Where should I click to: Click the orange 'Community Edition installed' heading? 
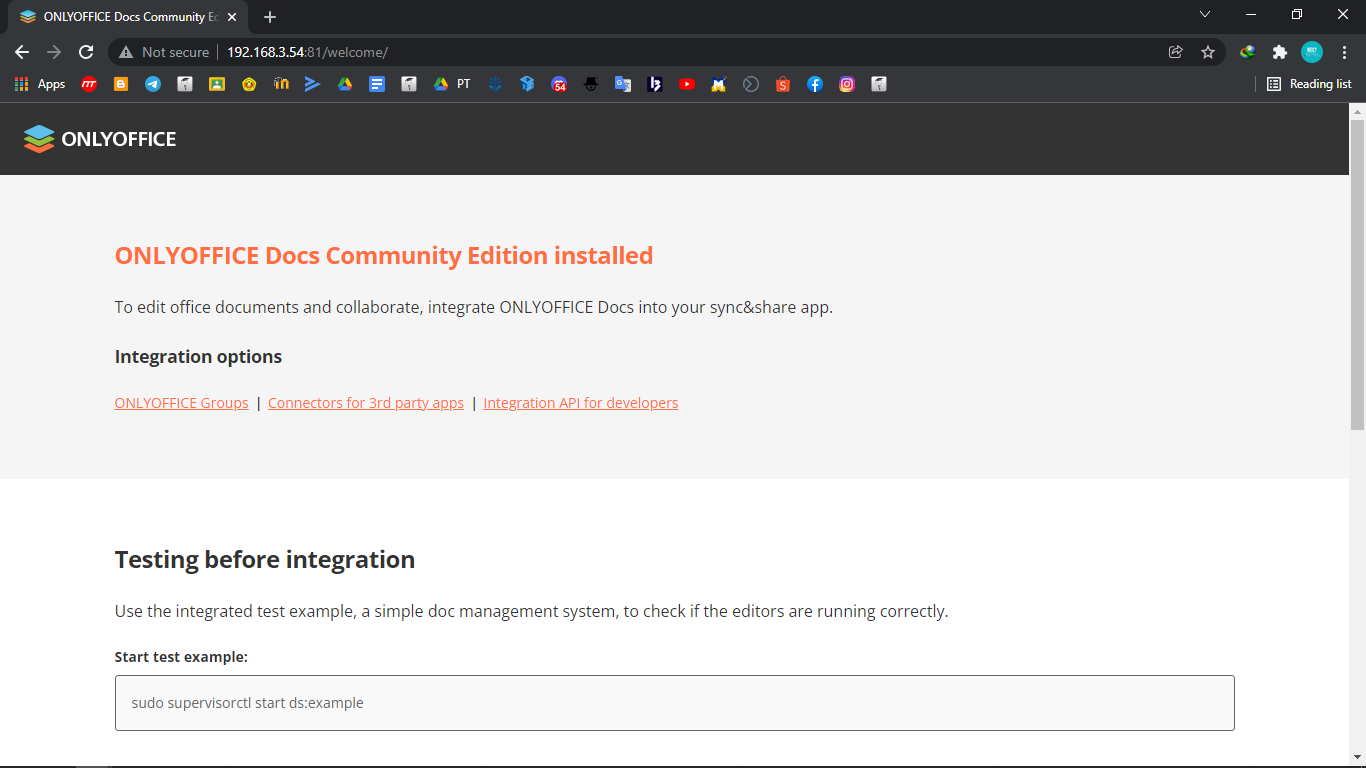(x=384, y=256)
